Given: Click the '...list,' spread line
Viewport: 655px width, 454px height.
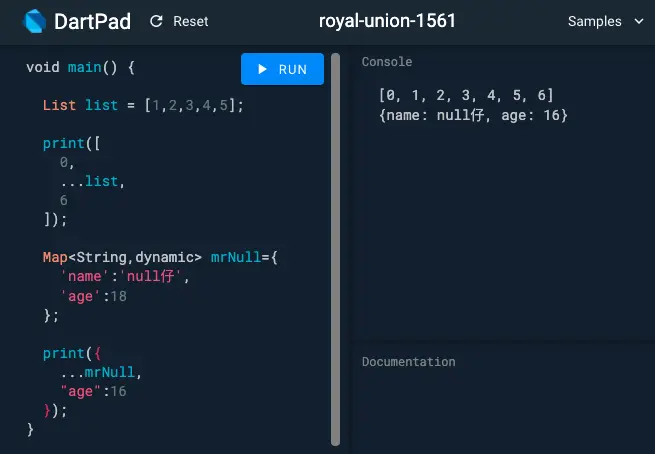Looking at the screenshot, I should click(92, 181).
